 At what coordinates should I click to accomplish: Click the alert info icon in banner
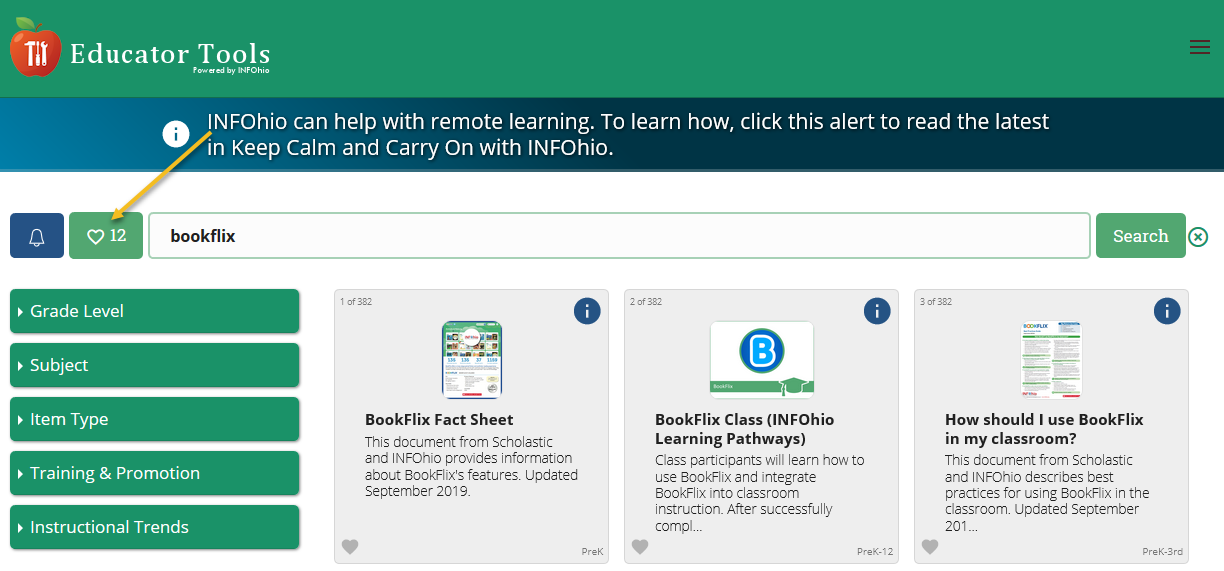[x=176, y=134]
